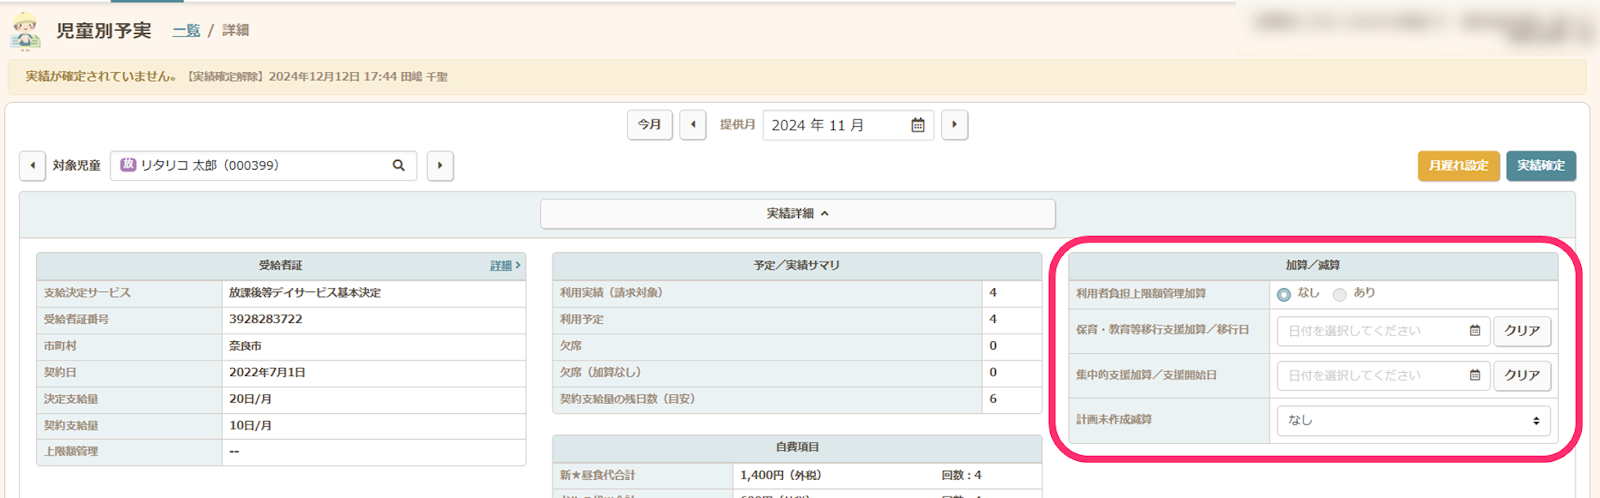Select あり for 利用者負担上限額管理加算

coord(1340,294)
